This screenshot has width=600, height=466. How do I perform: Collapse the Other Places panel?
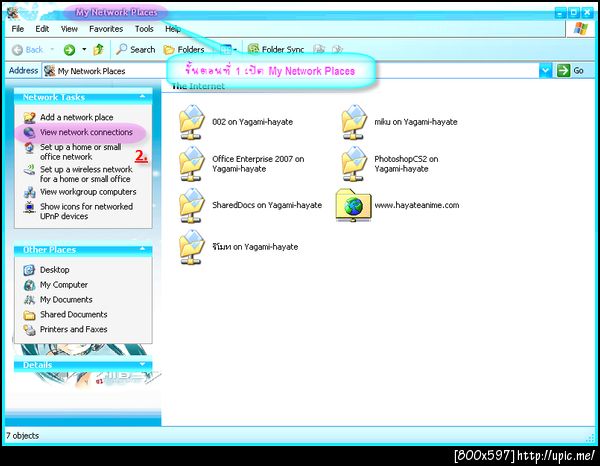click(x=142, y=249)
